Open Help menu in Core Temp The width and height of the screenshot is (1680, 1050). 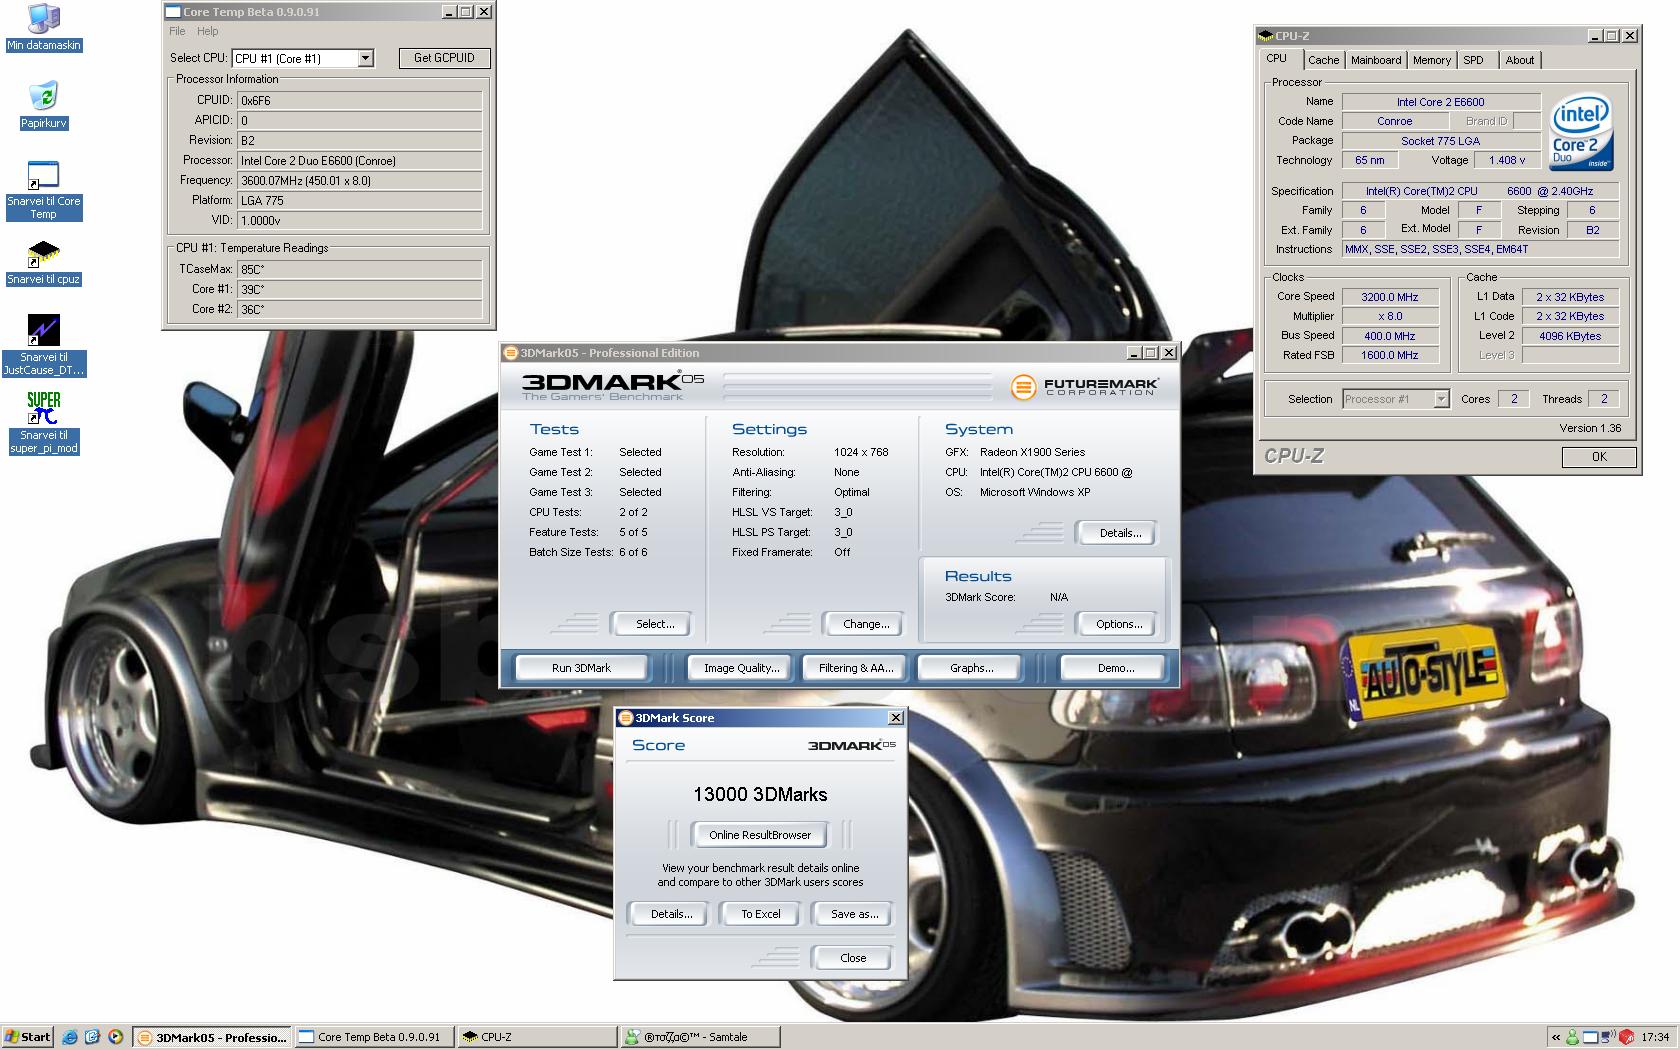click(x=208, y=31)
